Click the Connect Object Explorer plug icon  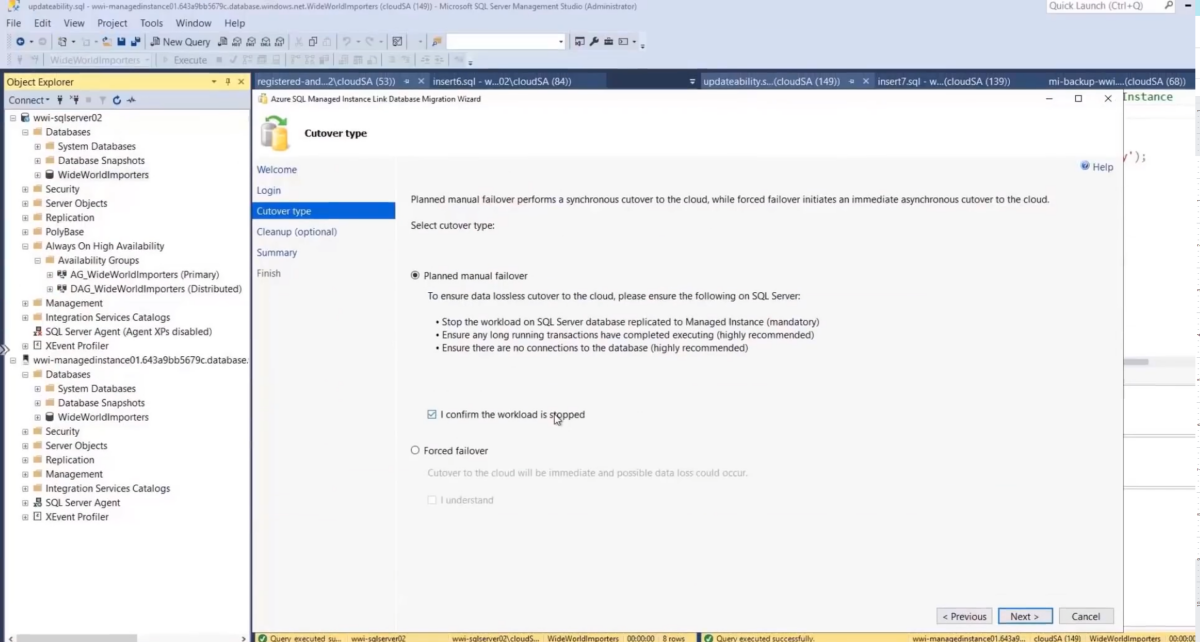pyautogui.click(x=60, y=100)
